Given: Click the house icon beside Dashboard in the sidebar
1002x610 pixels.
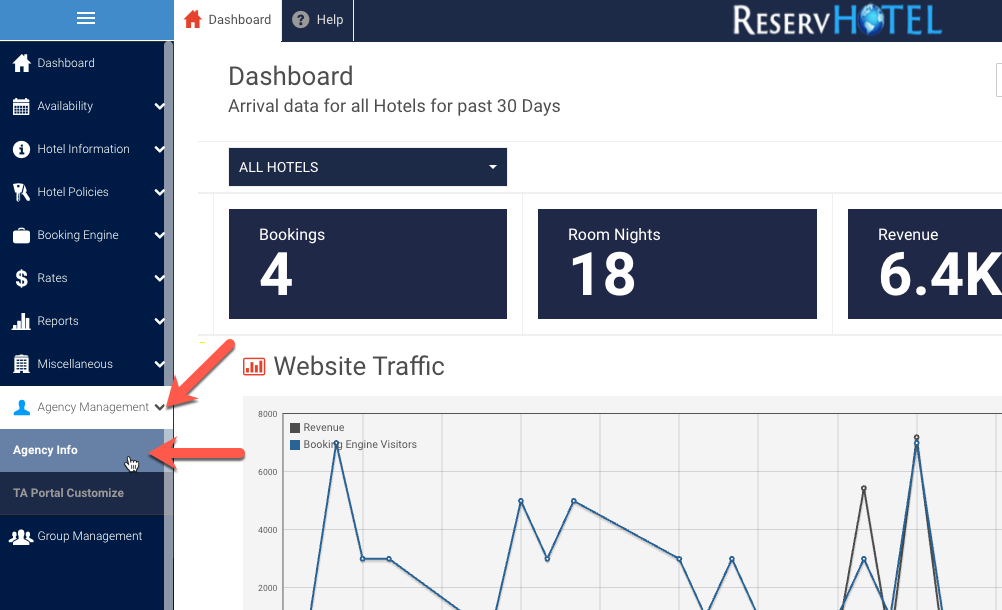Looking at the screenshot, I should (x=21, y=63).
